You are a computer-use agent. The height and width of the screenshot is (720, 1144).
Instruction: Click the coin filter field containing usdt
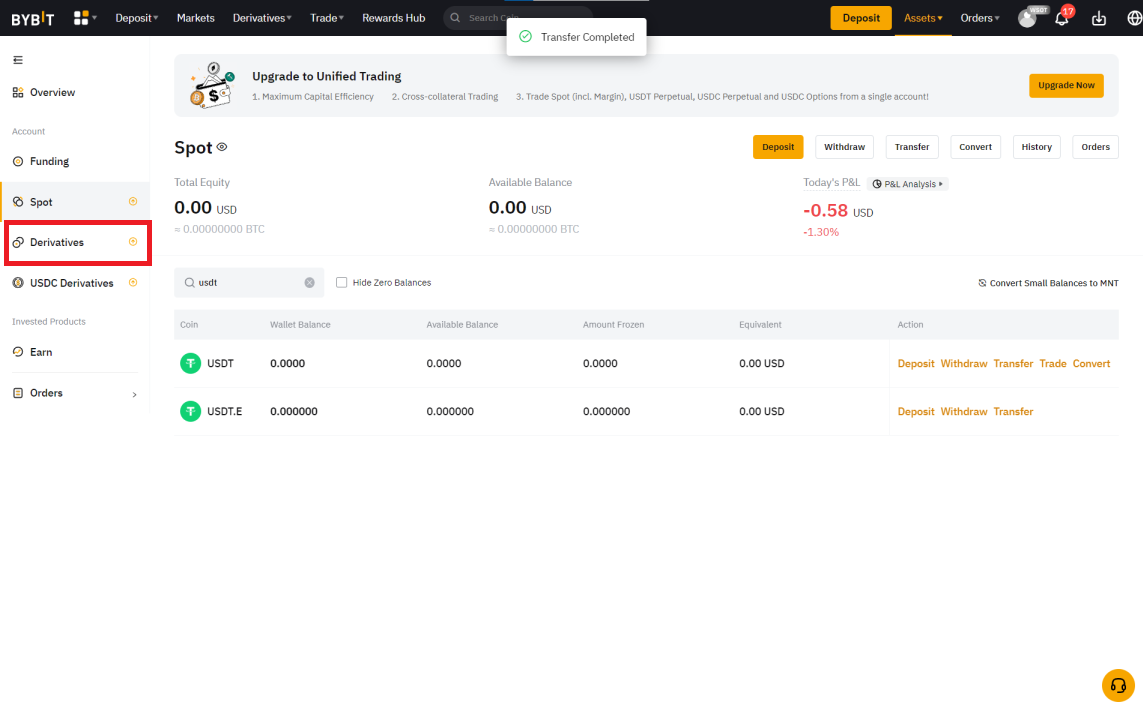249,282
